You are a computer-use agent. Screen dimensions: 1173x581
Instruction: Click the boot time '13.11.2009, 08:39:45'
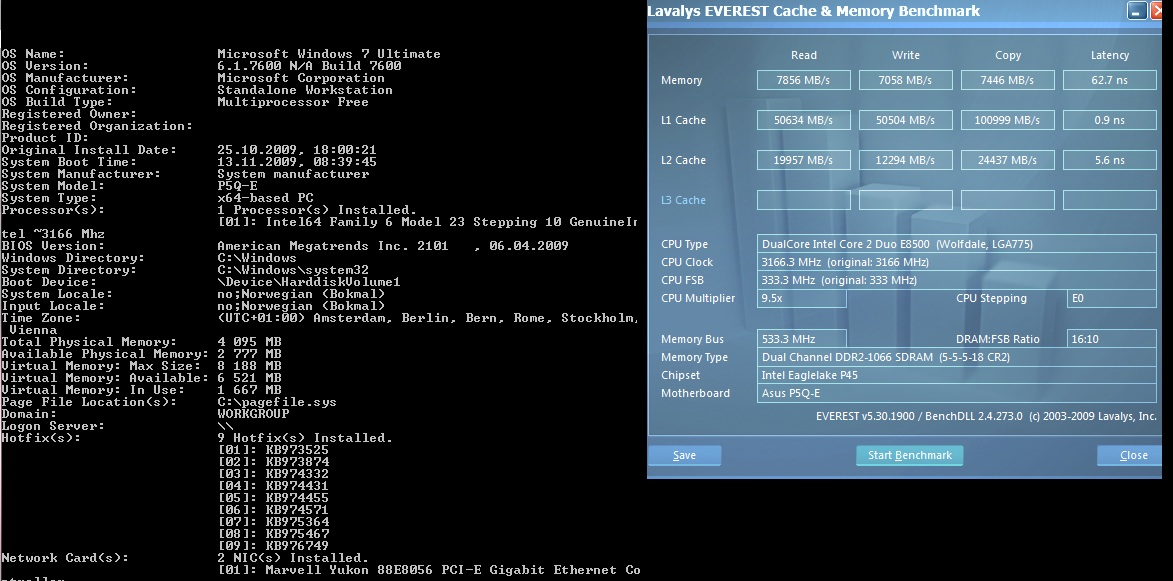[x=296, y=162]
